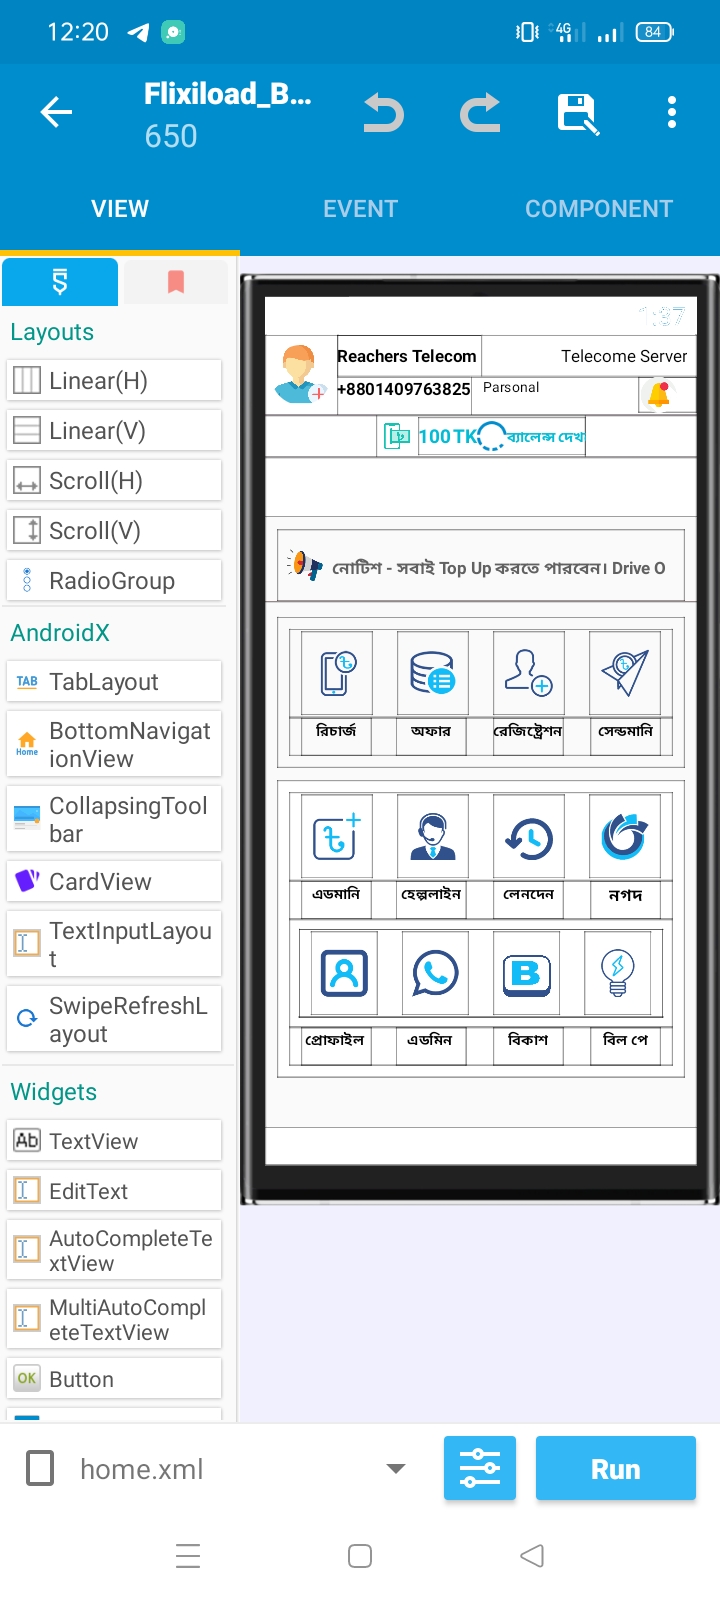Pick the EditText widget
Screen dimensions: 720x1600
coord(113,1191)
